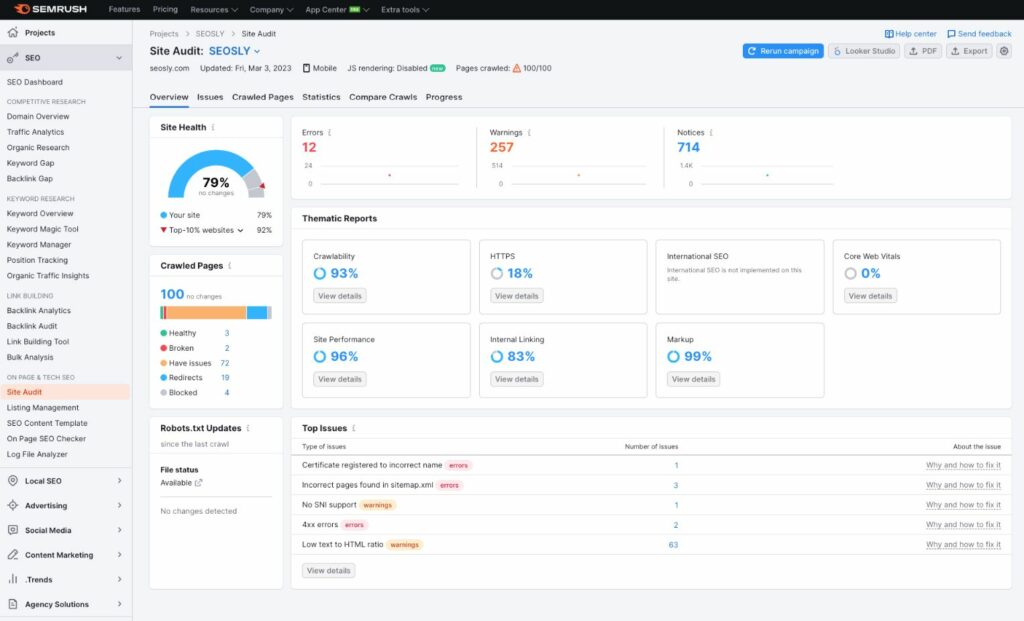Click the Help center book icon

tap(889, 34)
